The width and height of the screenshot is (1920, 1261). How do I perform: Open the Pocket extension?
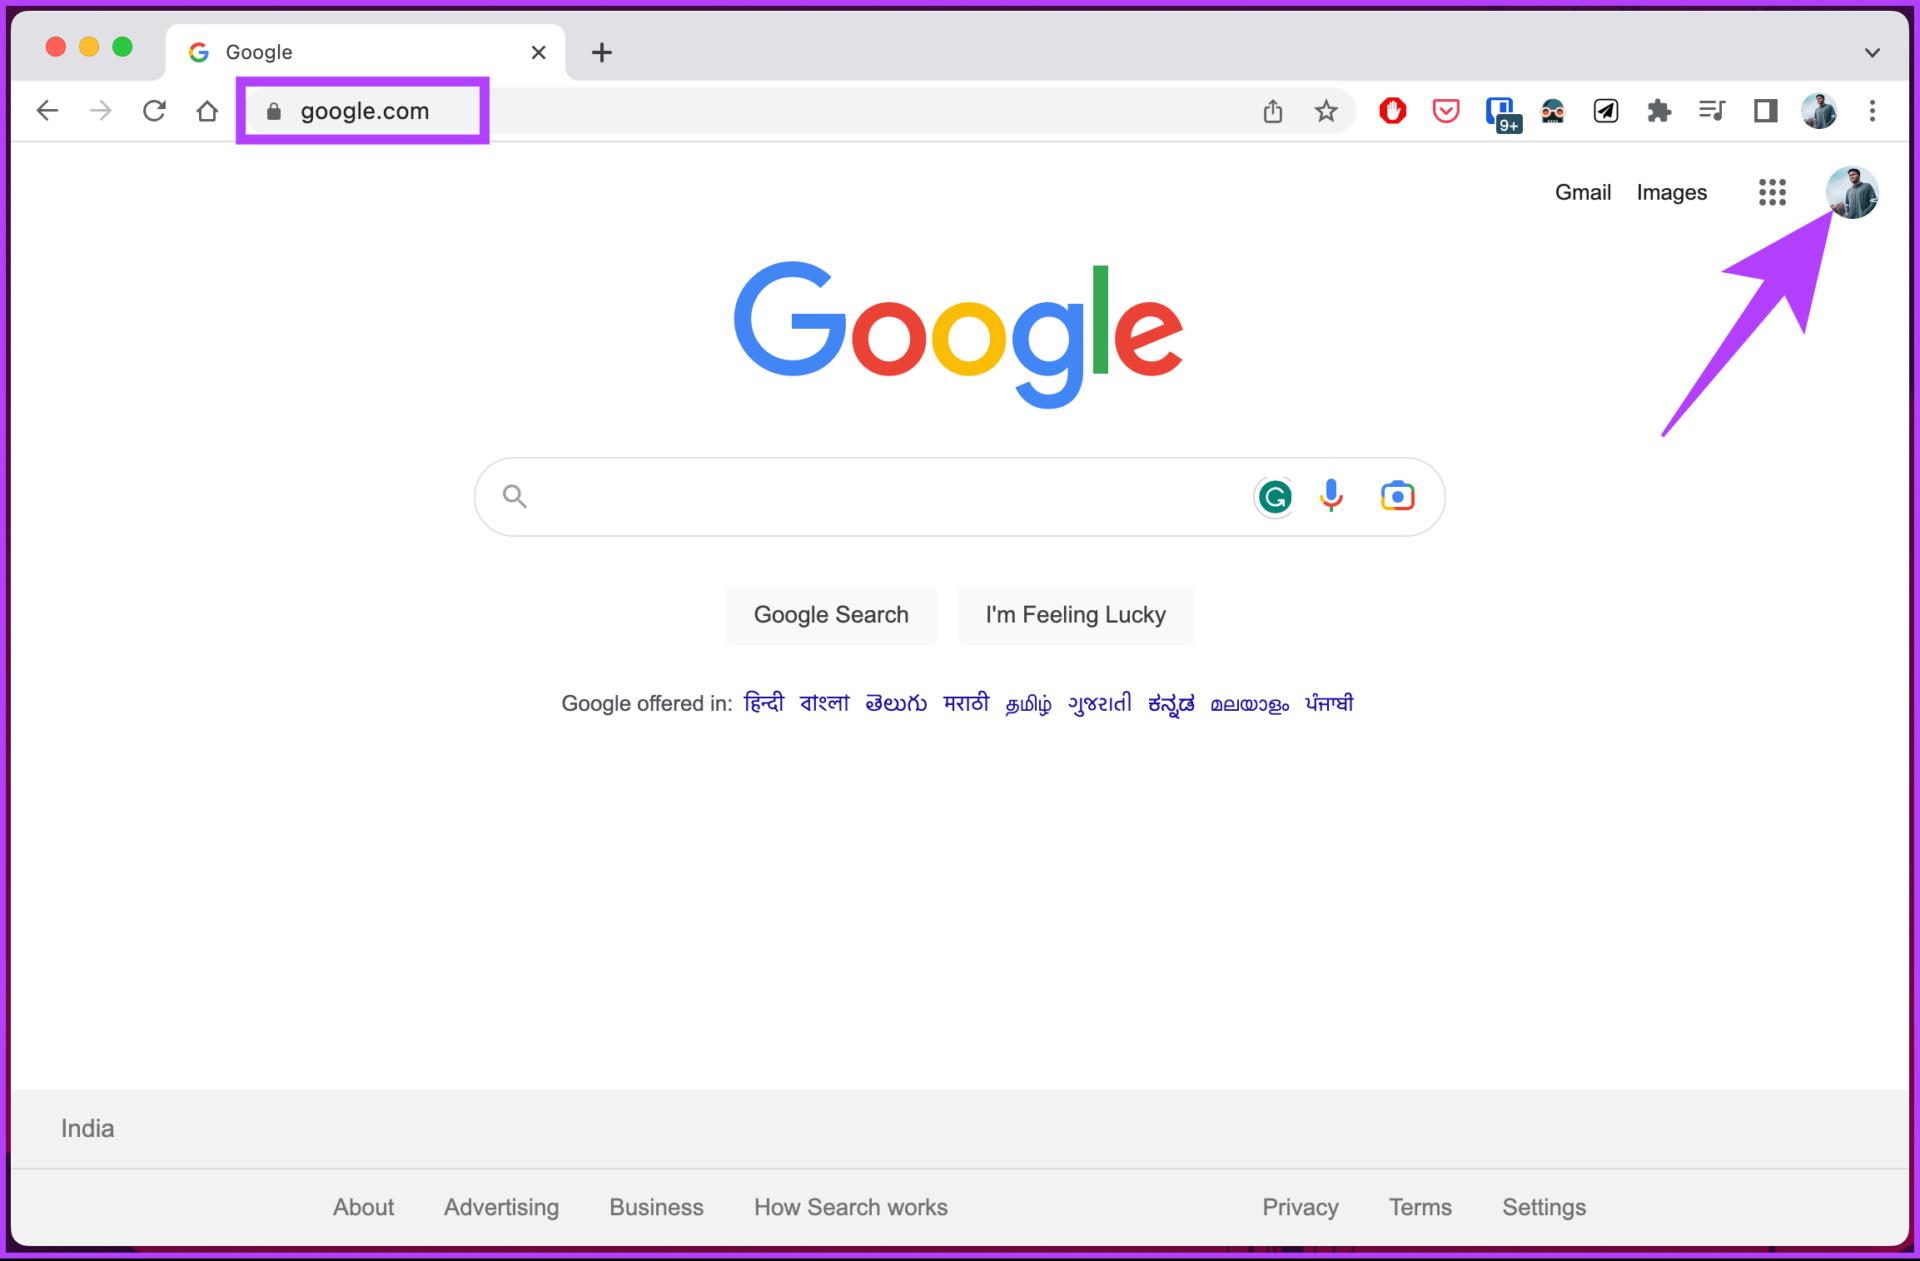click(1446, 110)
